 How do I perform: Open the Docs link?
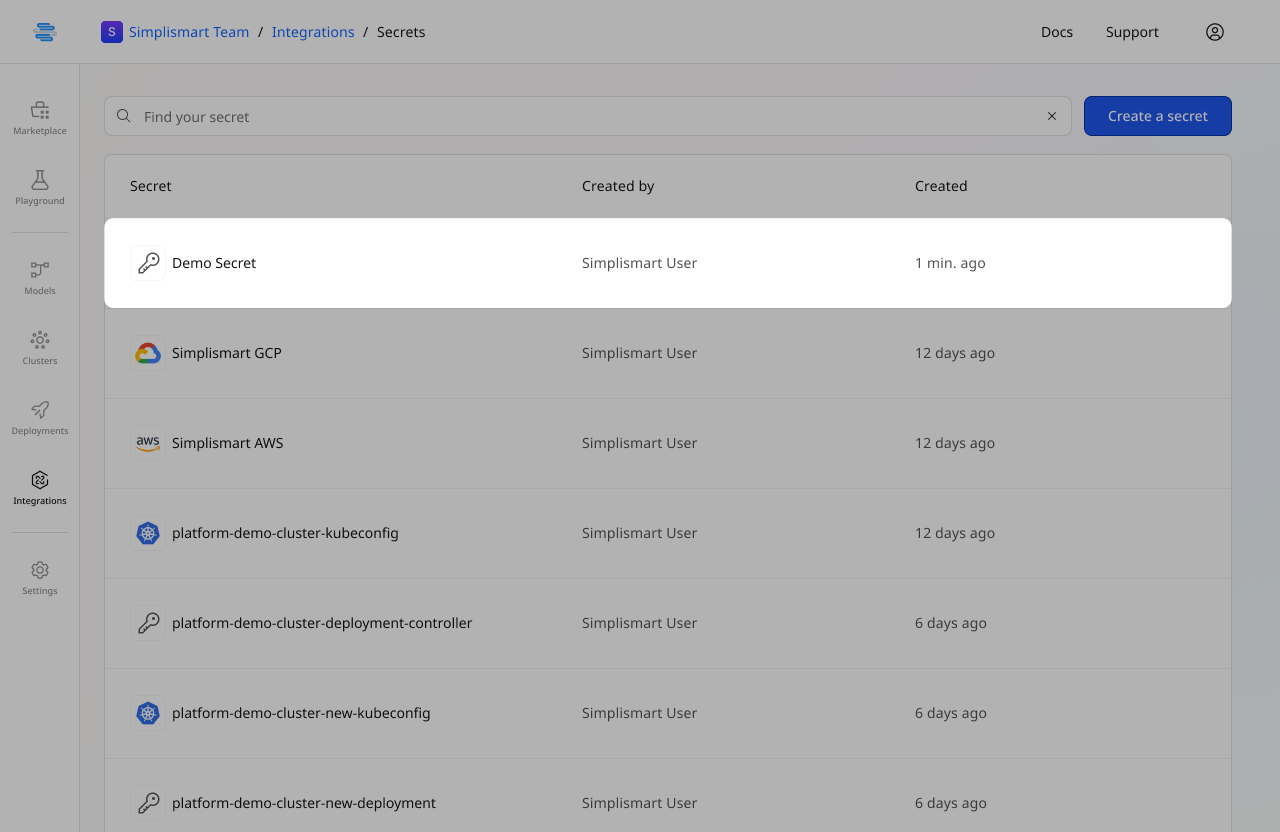pyautogui.click(x=1057, y=32)
